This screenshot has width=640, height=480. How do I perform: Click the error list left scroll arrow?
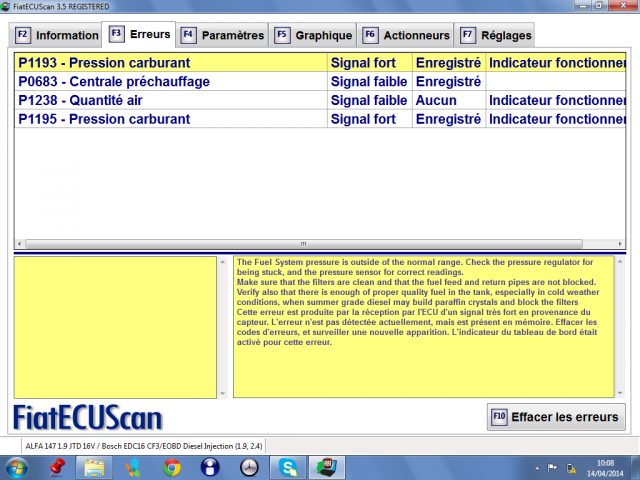point(19,244)
